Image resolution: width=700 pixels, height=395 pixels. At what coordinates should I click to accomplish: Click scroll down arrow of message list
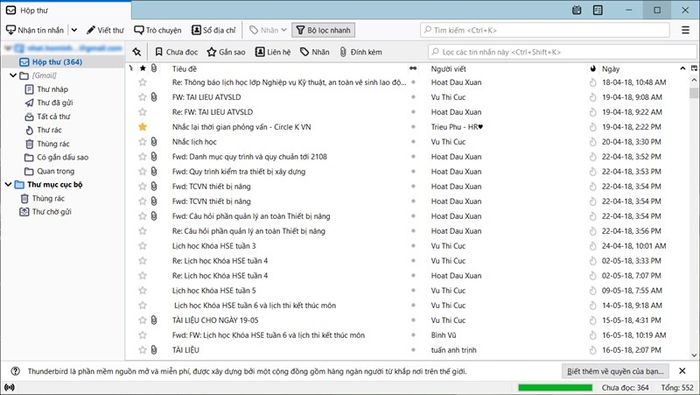click(694, 355)
